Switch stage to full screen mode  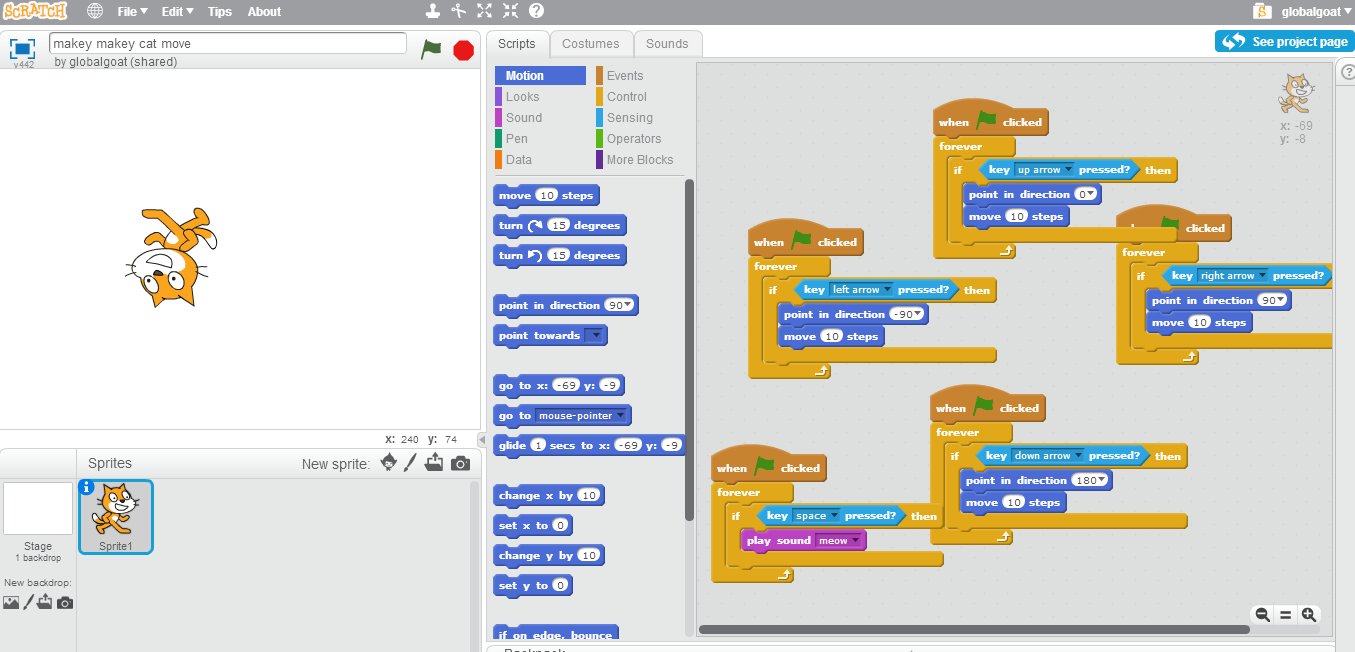click(23, 47)
